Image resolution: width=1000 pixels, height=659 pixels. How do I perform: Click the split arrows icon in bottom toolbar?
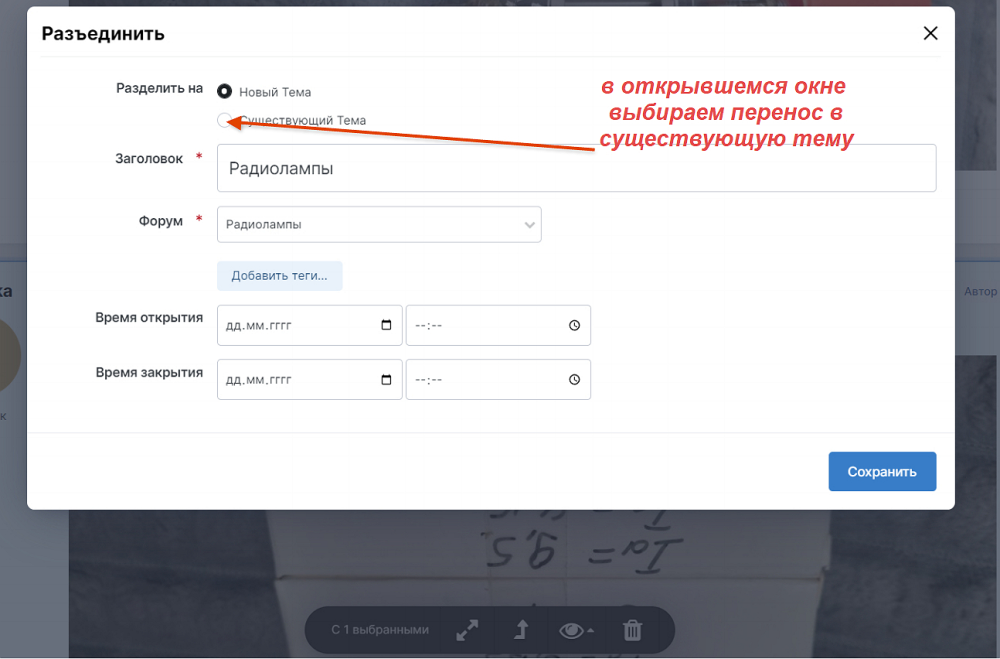coord(467,630)
